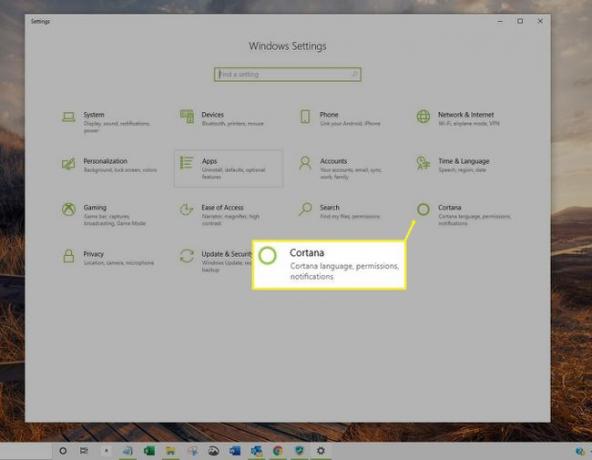Open the Cortana tile in the settings grid
The width and height of the screenshot is (592, 460).
[x=464, y=215]
